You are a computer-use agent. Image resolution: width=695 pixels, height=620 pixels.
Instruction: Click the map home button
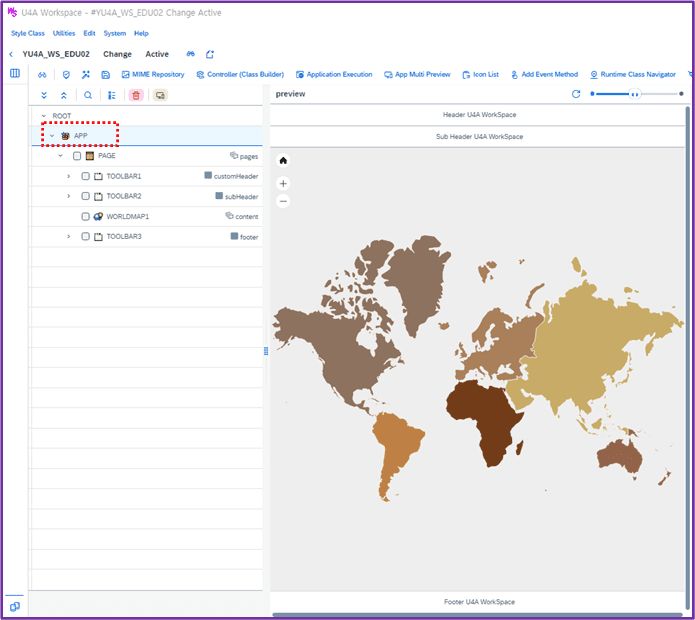point(283,160)
